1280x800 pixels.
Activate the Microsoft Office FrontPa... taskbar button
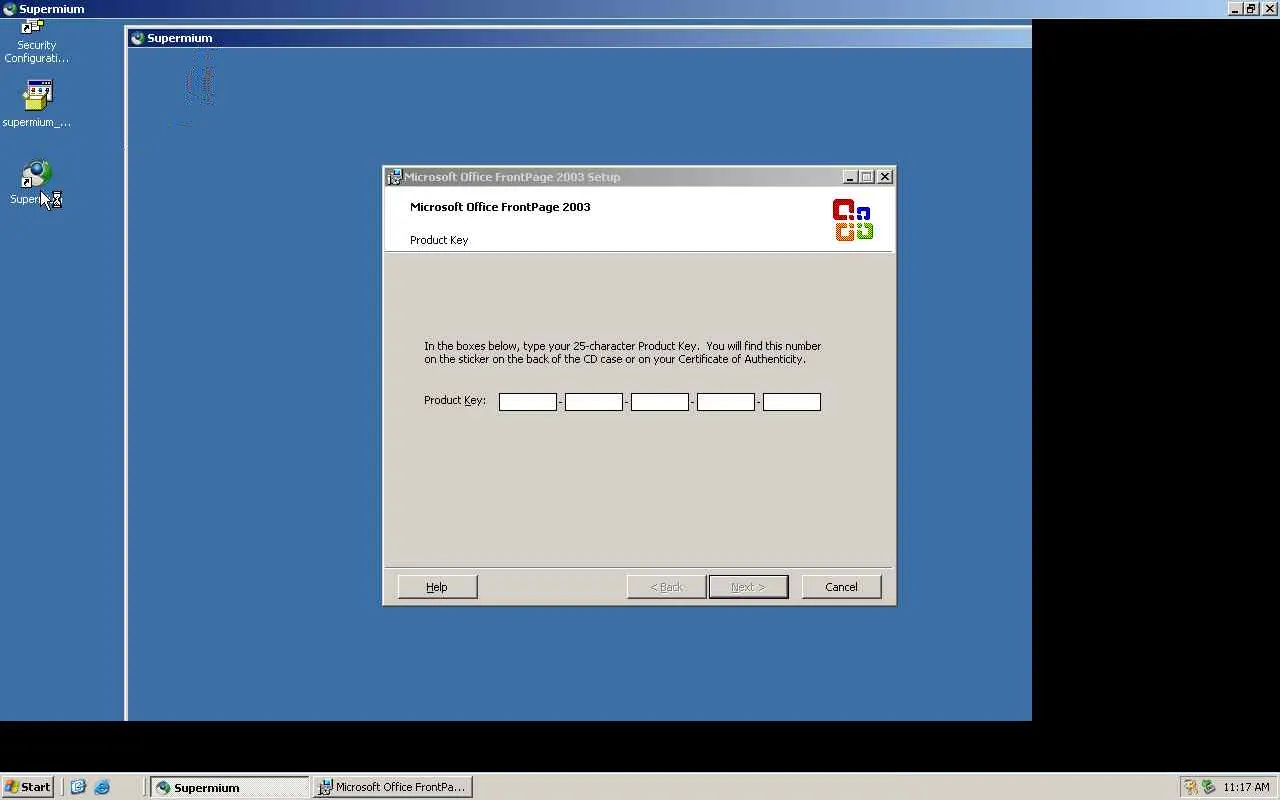(x=392, y=787)
